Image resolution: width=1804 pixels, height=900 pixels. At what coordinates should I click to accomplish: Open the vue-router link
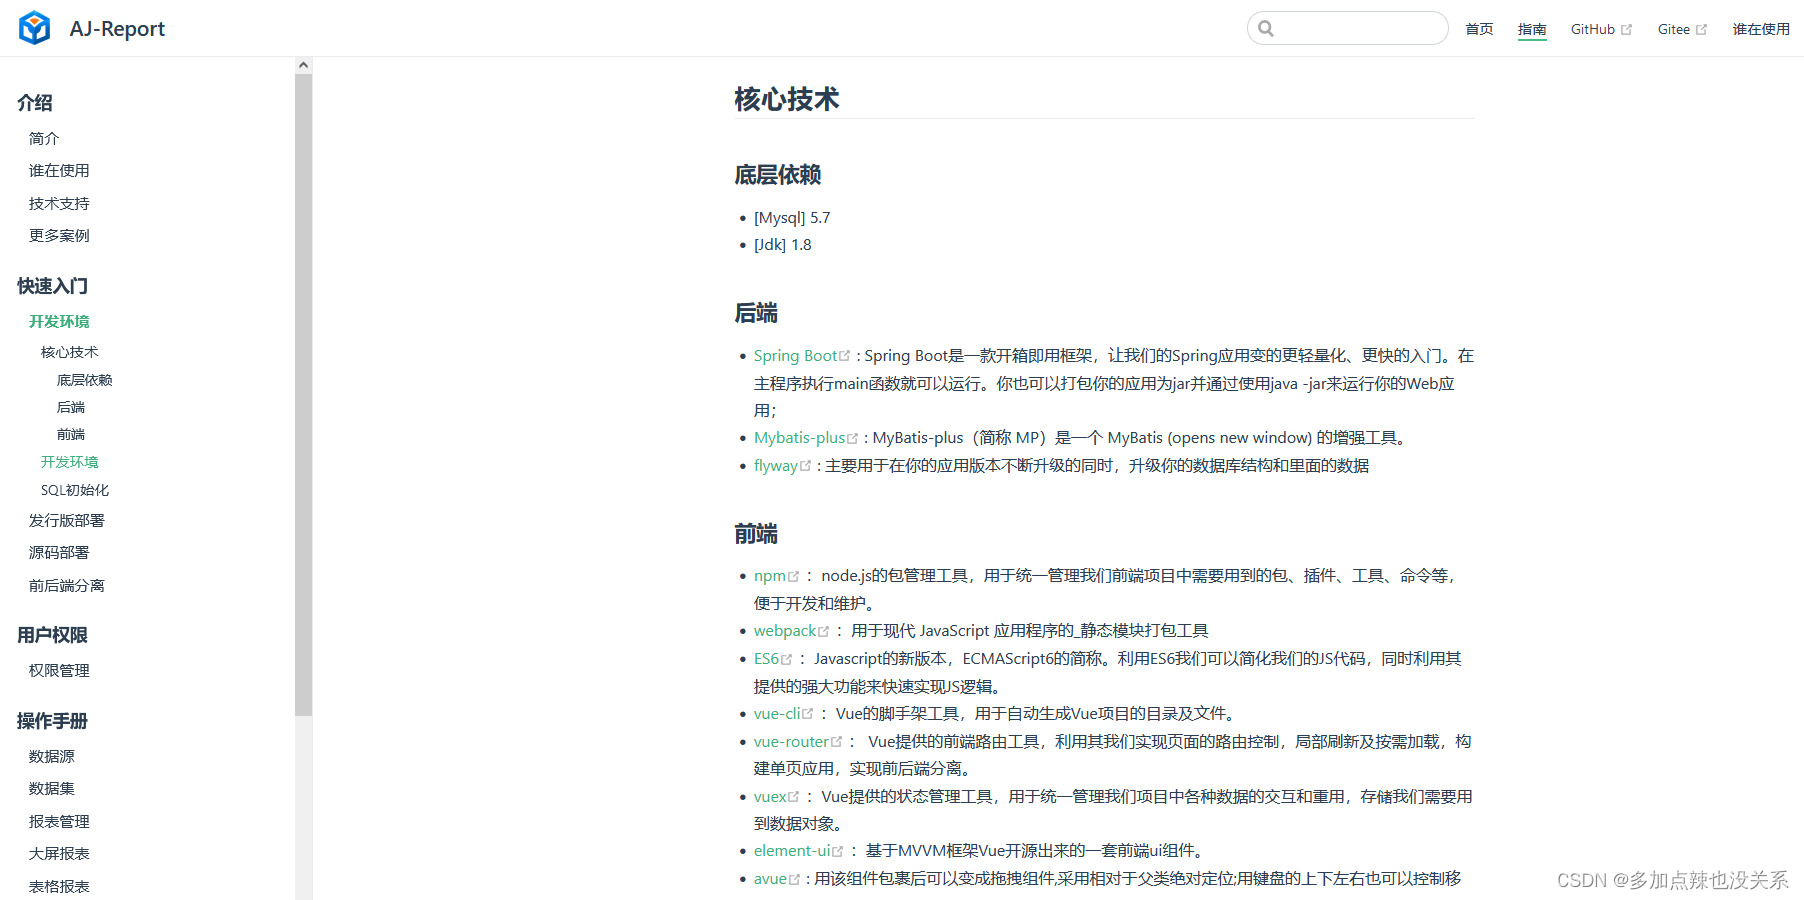[x=791, y=742]
